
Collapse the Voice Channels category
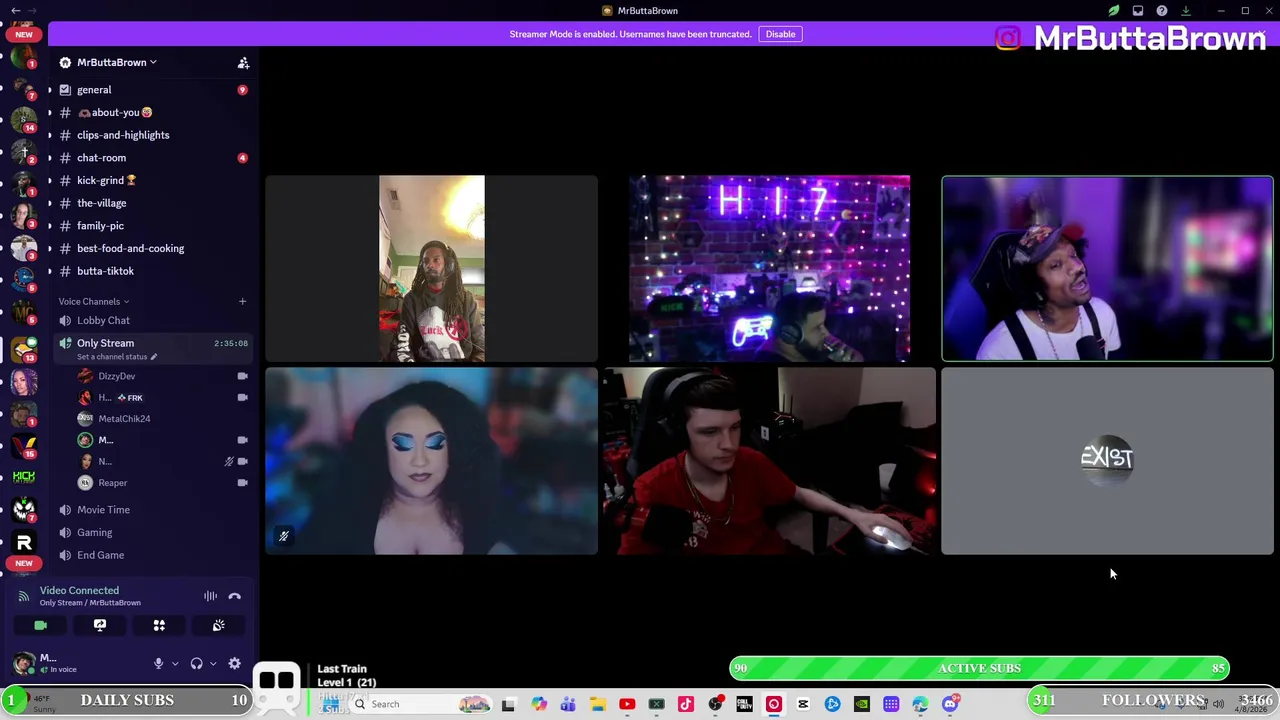93,301
